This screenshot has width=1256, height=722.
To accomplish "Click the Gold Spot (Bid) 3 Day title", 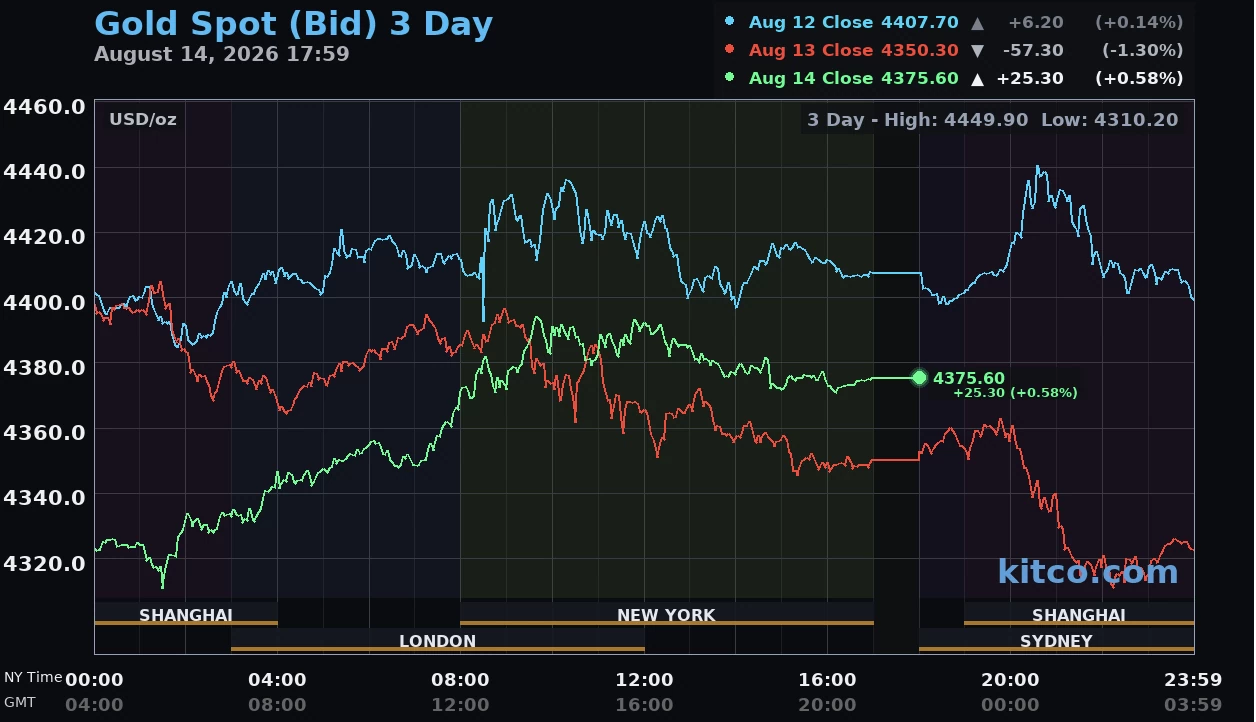I will coord(293,23).
